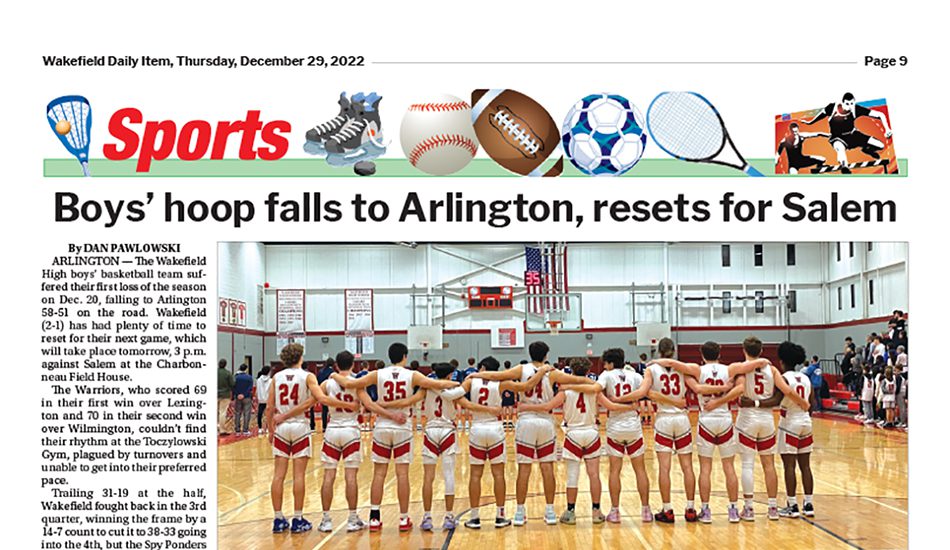Click the American flag in photo

click(546, 279)
